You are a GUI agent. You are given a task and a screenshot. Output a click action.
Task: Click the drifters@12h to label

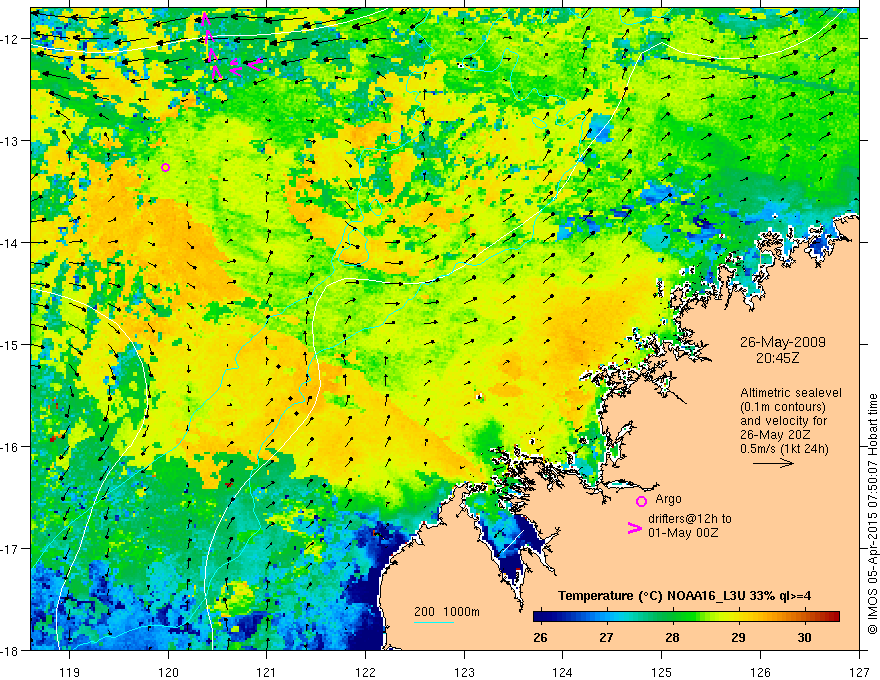point(690,519)
